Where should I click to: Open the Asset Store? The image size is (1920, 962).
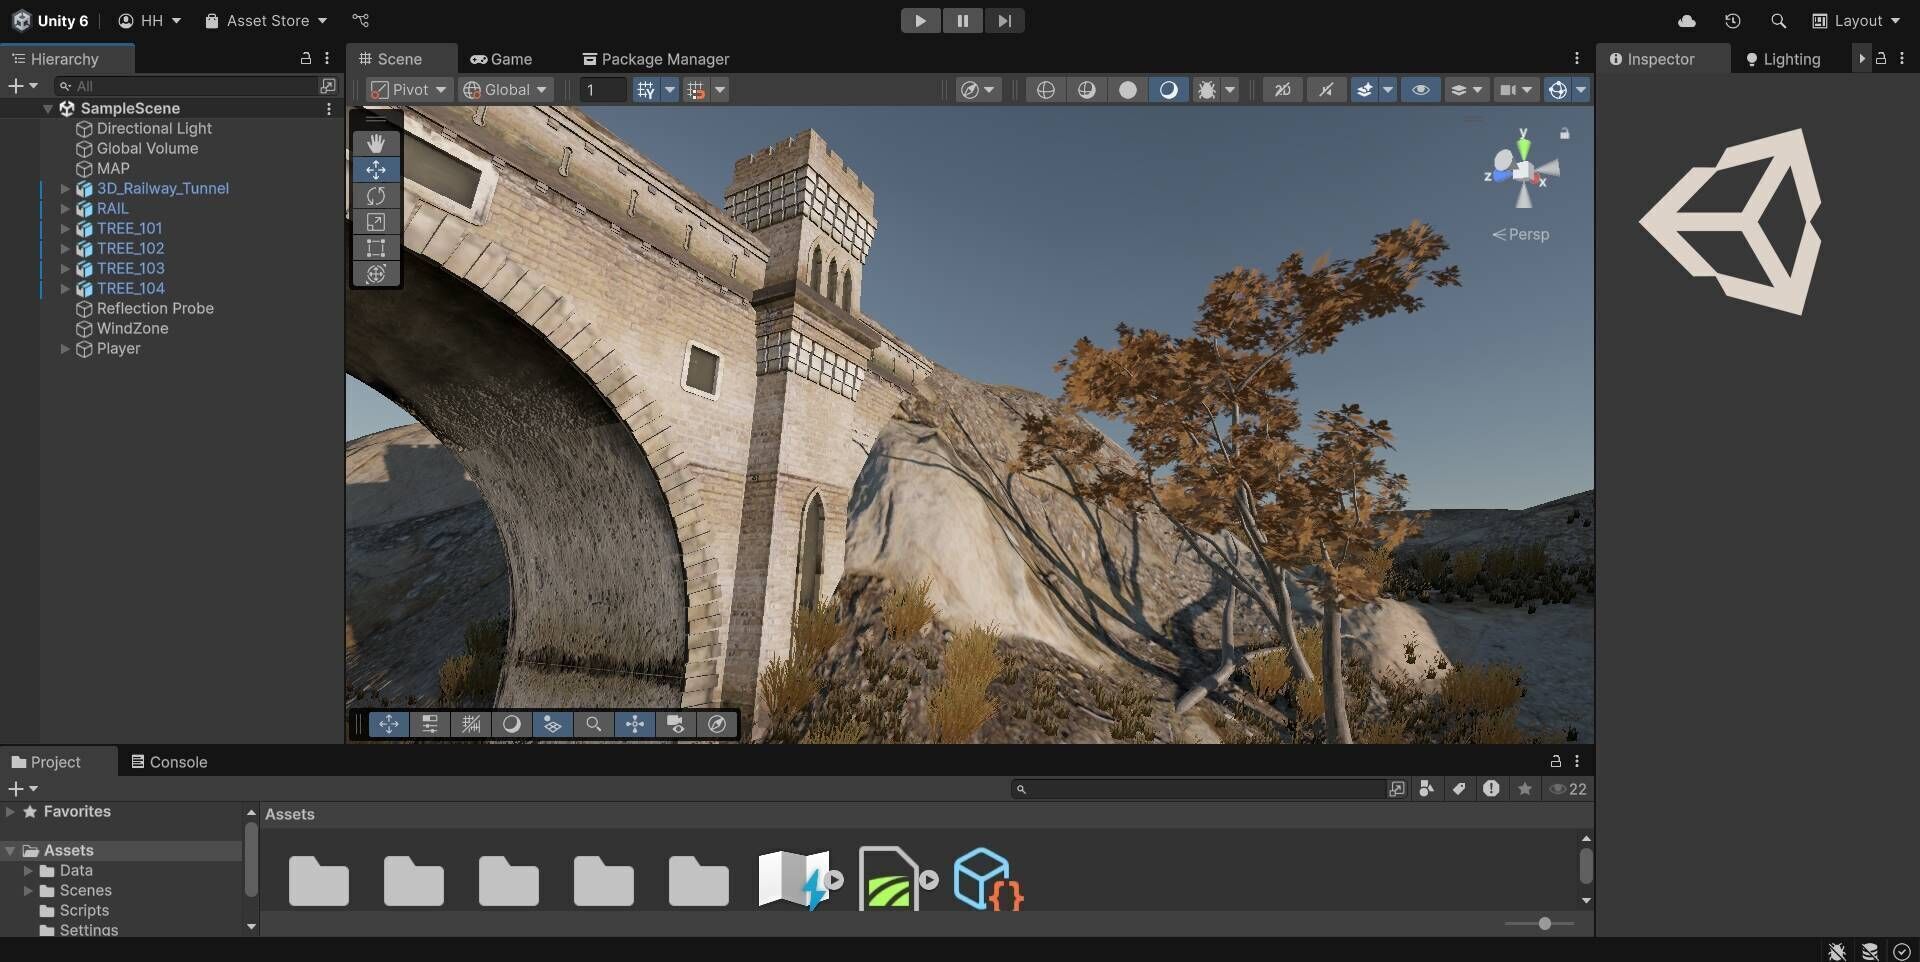pyautogui.click(x=266, y=20)
